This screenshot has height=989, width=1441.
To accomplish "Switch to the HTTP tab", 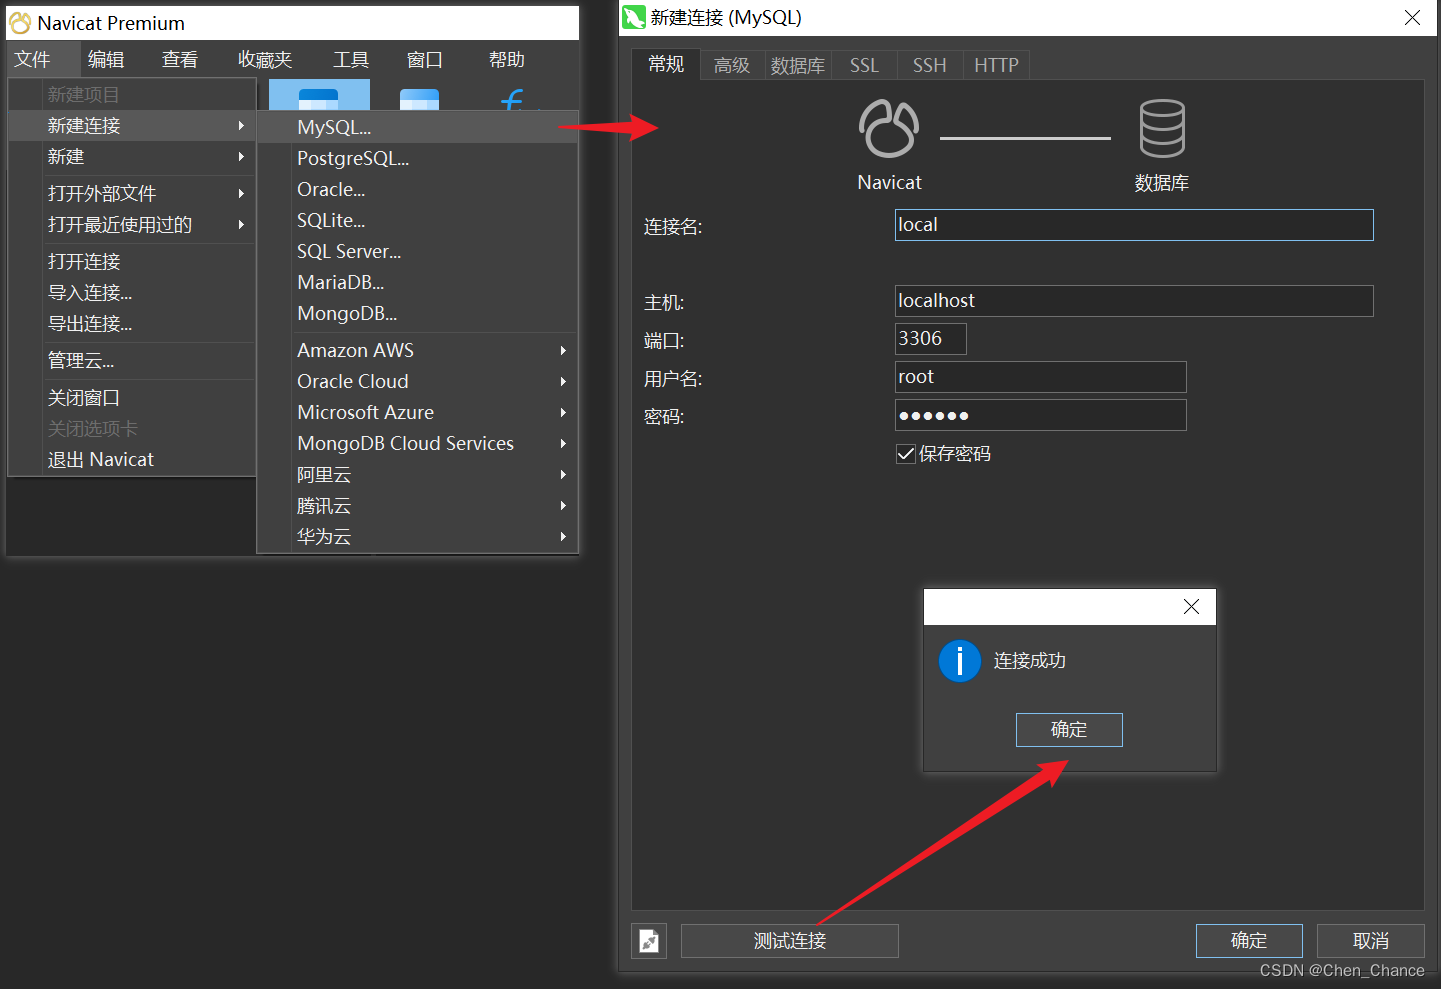I will [996, 65].
